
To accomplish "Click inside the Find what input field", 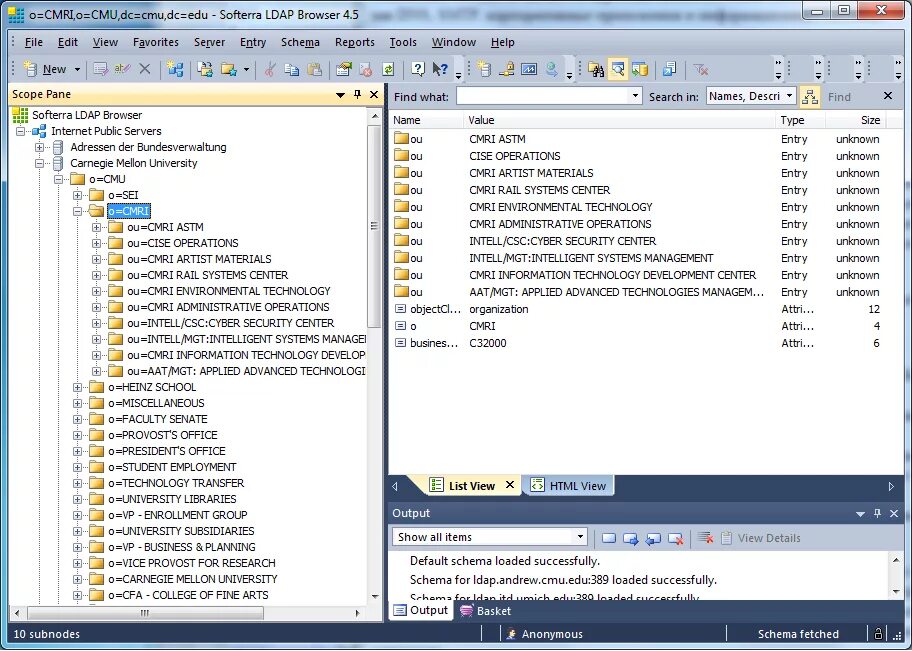I will click(x=542, y=97).
